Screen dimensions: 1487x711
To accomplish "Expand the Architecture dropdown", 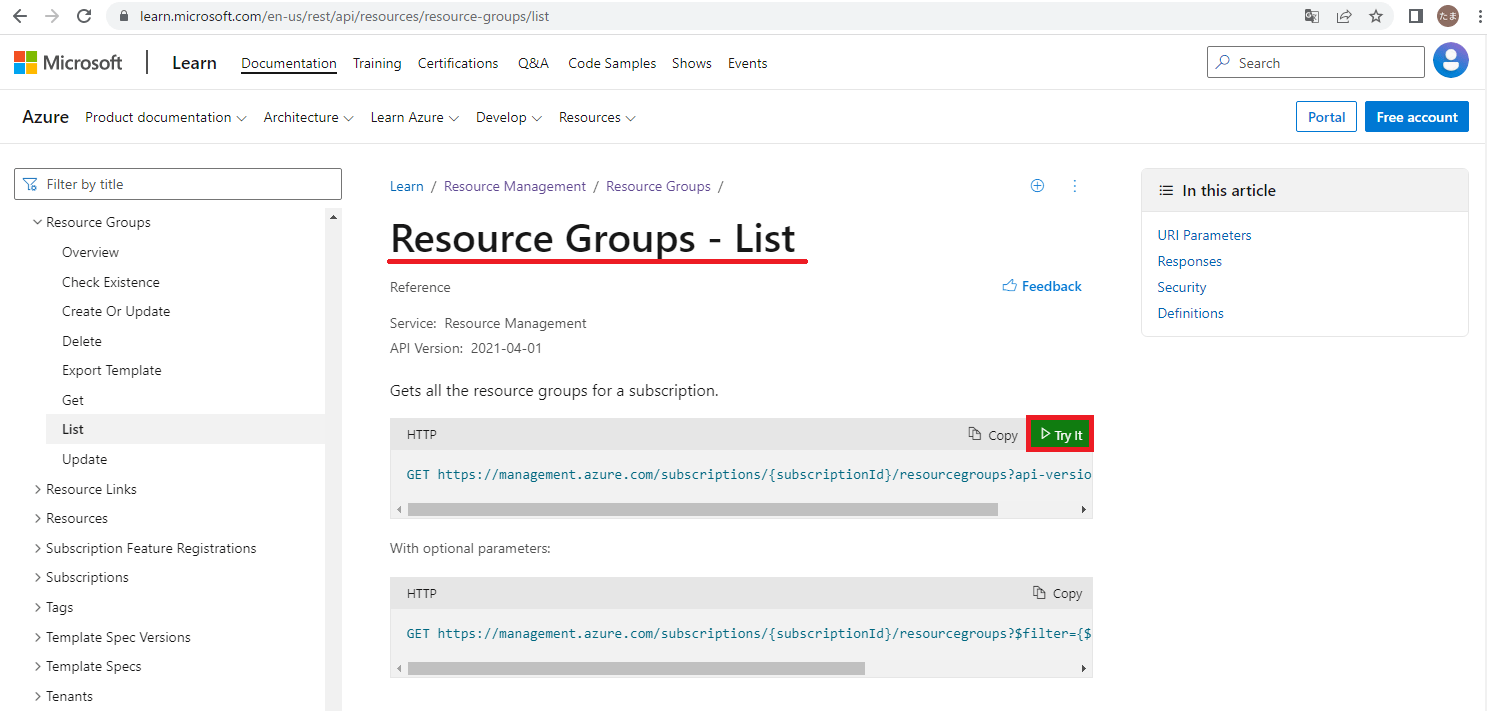I will (x=309, y=117).
